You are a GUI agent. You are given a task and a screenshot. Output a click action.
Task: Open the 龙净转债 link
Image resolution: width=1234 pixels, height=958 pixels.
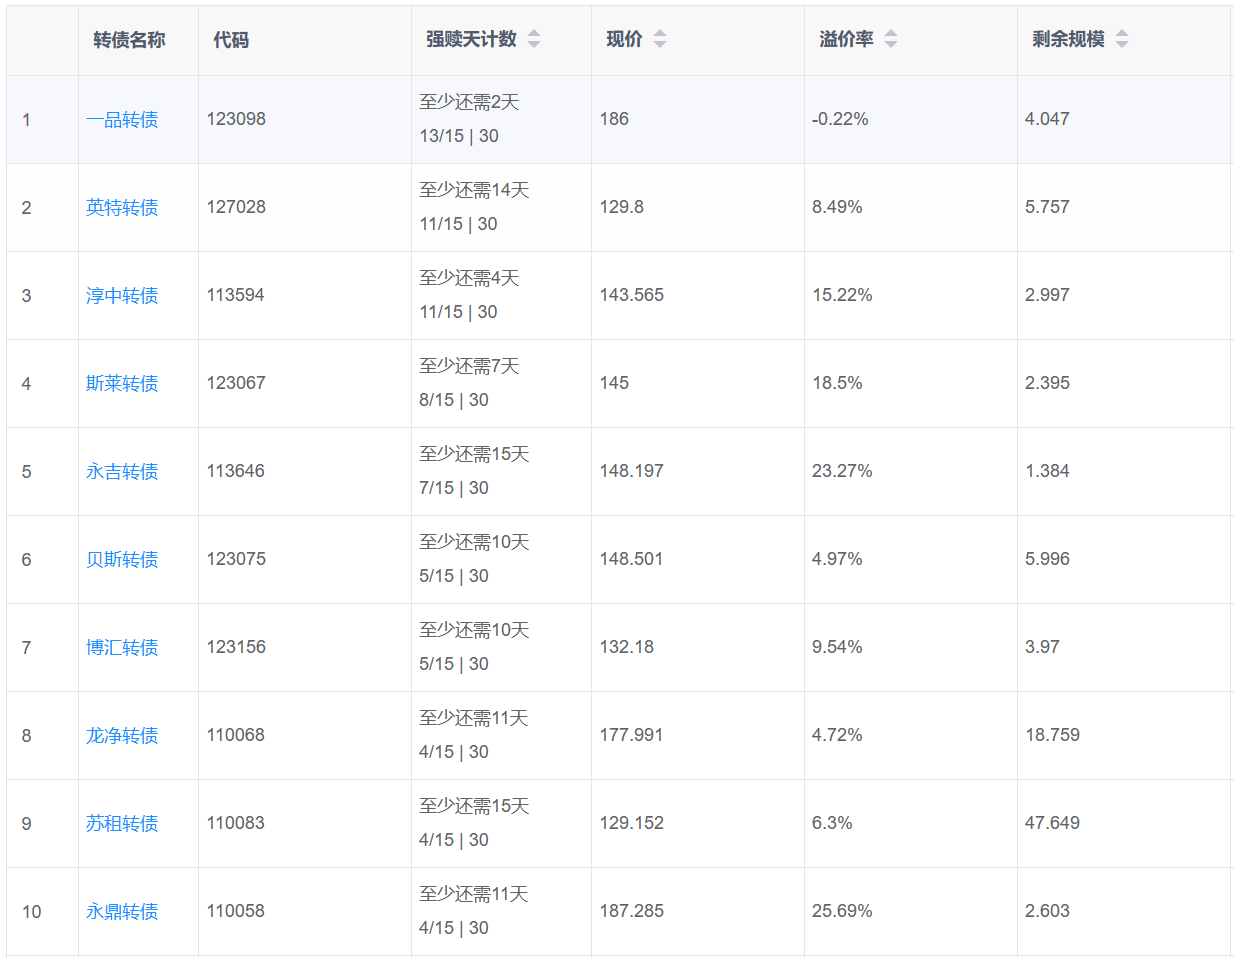point(122,736)
